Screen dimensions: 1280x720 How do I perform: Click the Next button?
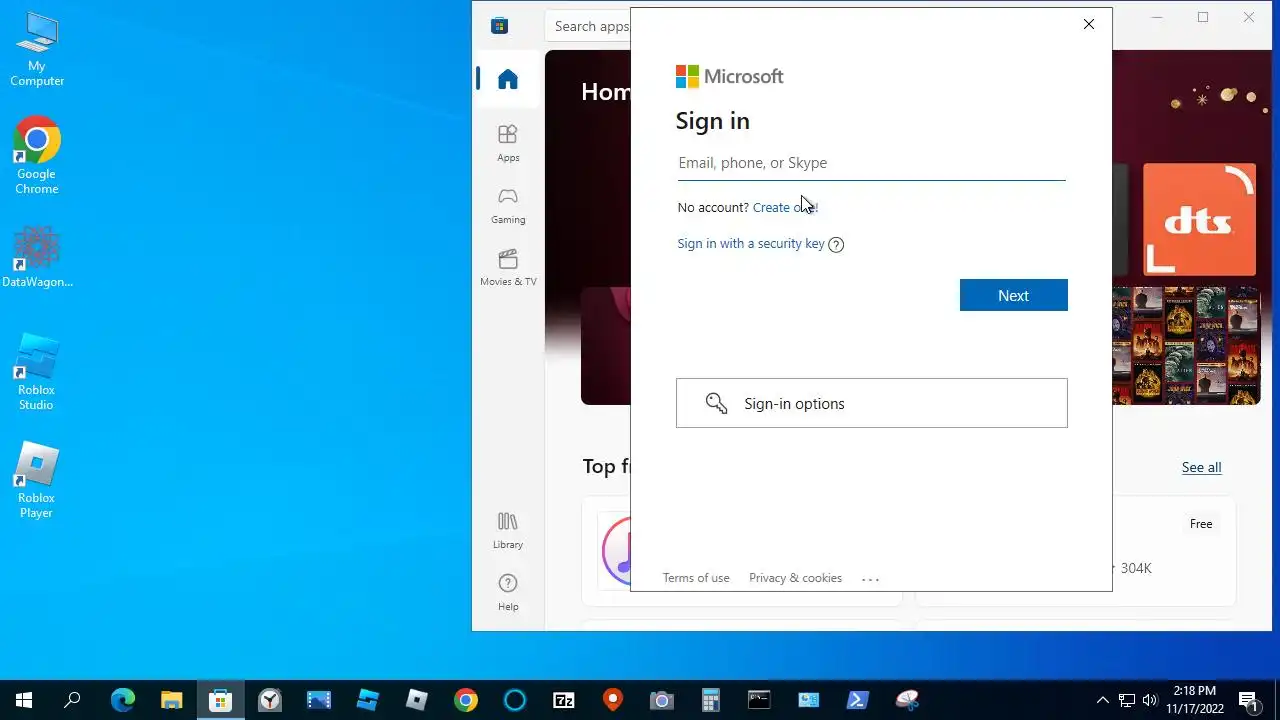[1013, 295]
